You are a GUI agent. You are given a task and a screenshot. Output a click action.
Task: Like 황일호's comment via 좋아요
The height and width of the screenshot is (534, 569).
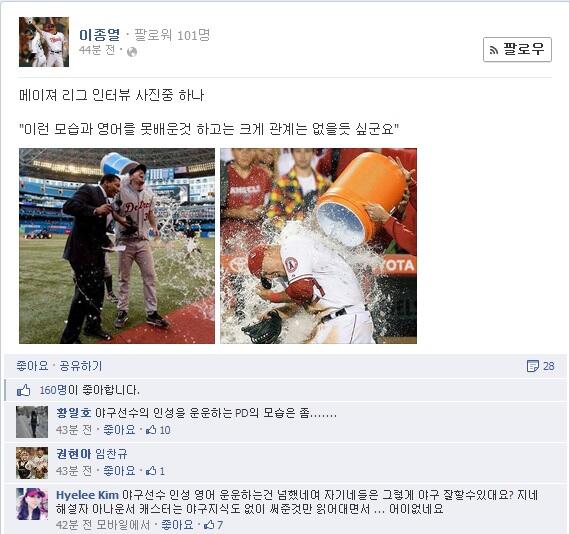click(119, 430)
